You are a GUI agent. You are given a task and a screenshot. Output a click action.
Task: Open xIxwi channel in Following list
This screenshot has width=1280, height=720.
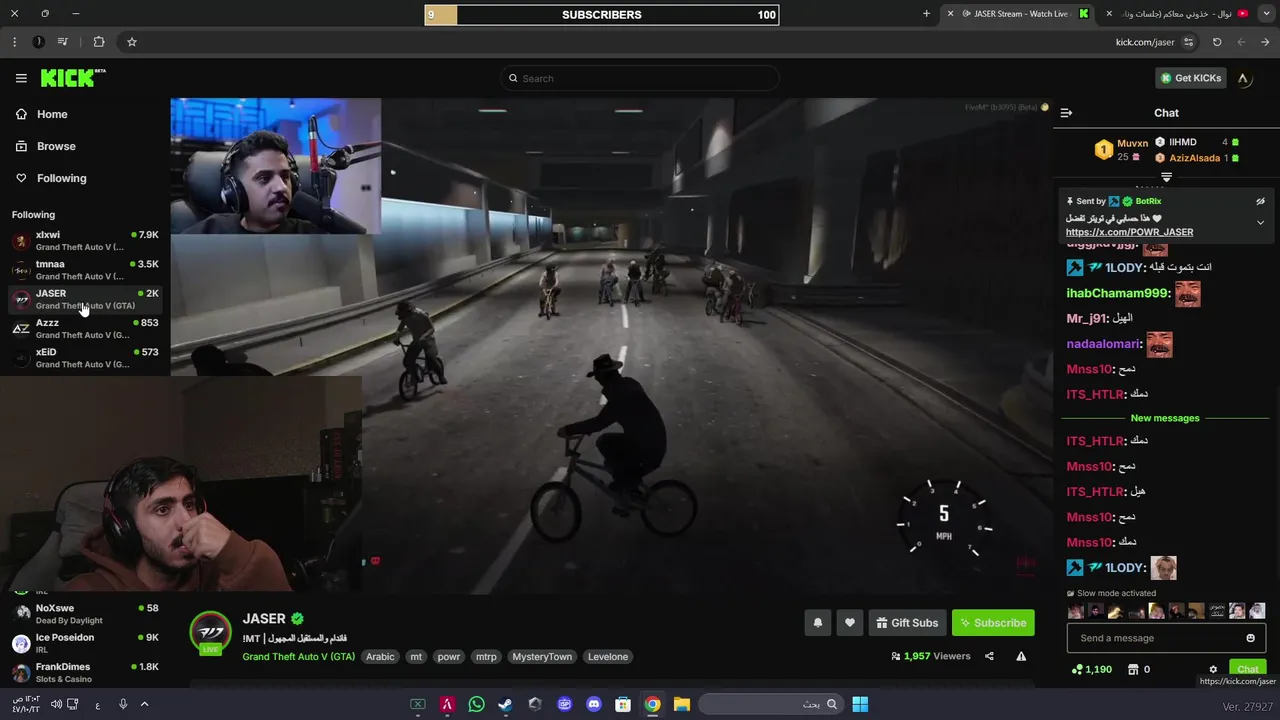[x=85, y=241]
